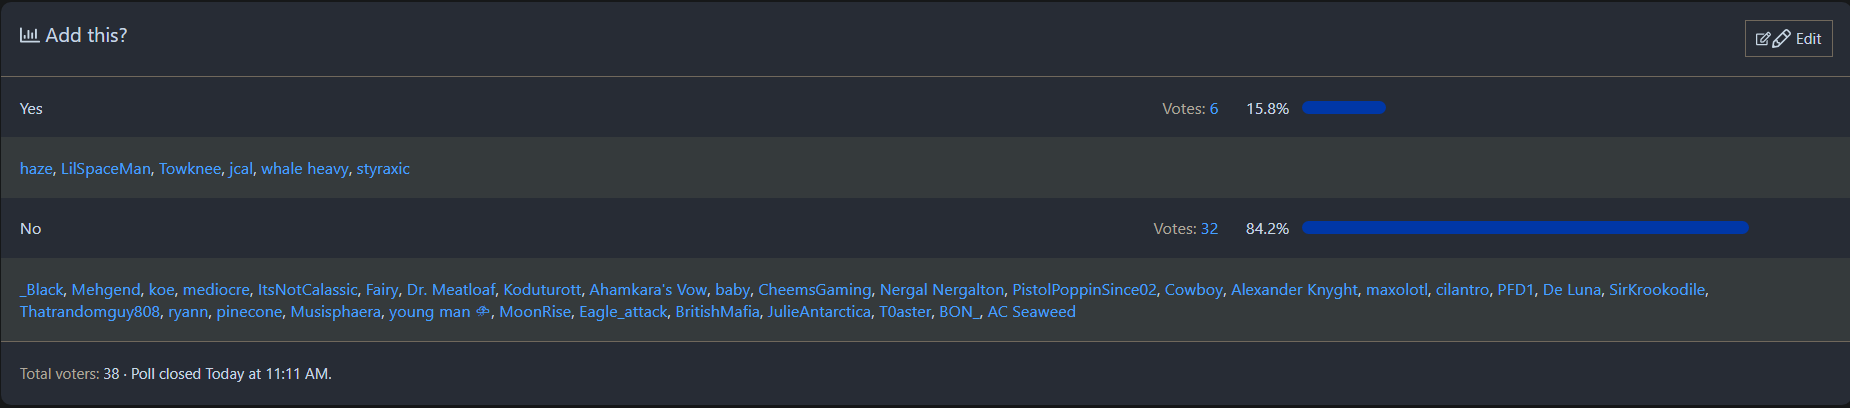Open Ahamkara's Vow profile link
The width and height of the screenshot is (1850, 408).
648,290
